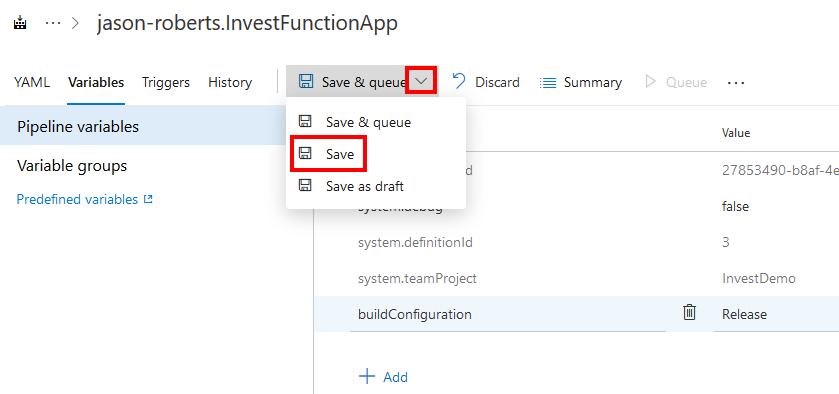Switch to the YAML tab
839x394 pixels.
click(x=32, y=82)
